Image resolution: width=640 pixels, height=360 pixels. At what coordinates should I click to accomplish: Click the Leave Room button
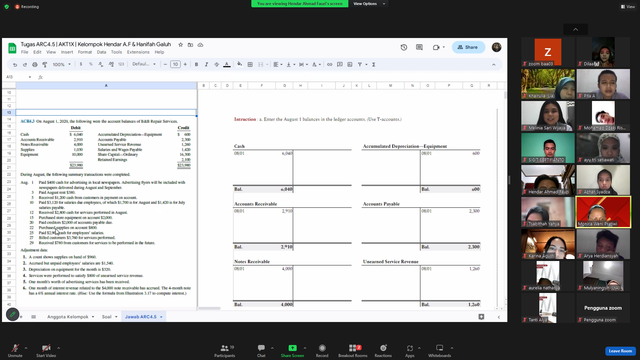[620, 351]
